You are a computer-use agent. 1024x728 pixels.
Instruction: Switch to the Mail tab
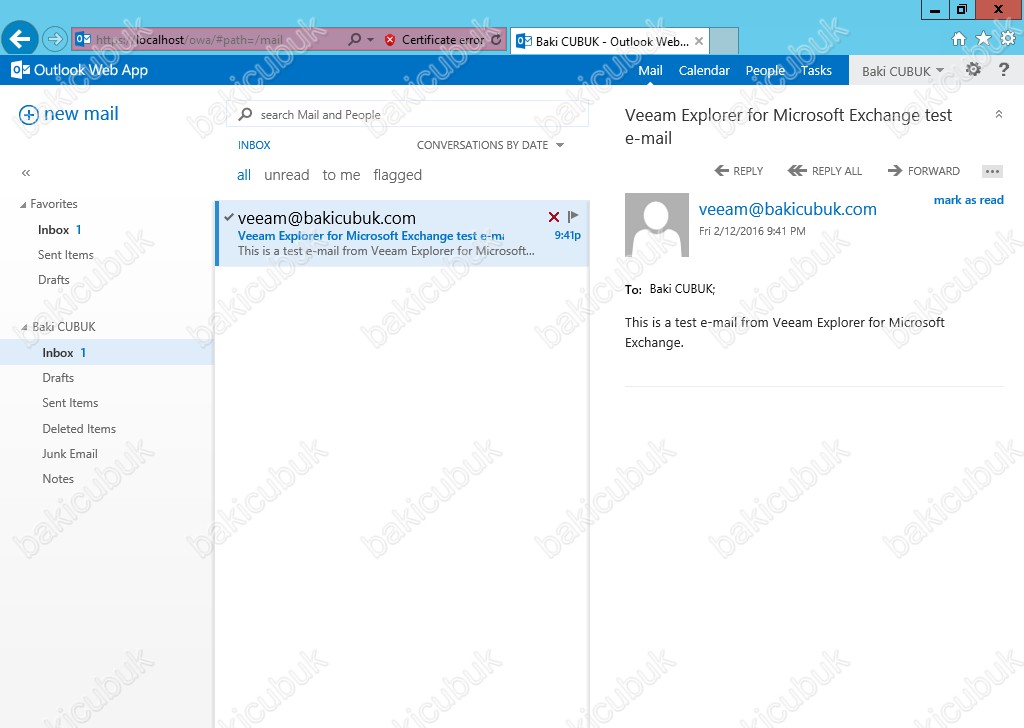[x=650, y=71]
